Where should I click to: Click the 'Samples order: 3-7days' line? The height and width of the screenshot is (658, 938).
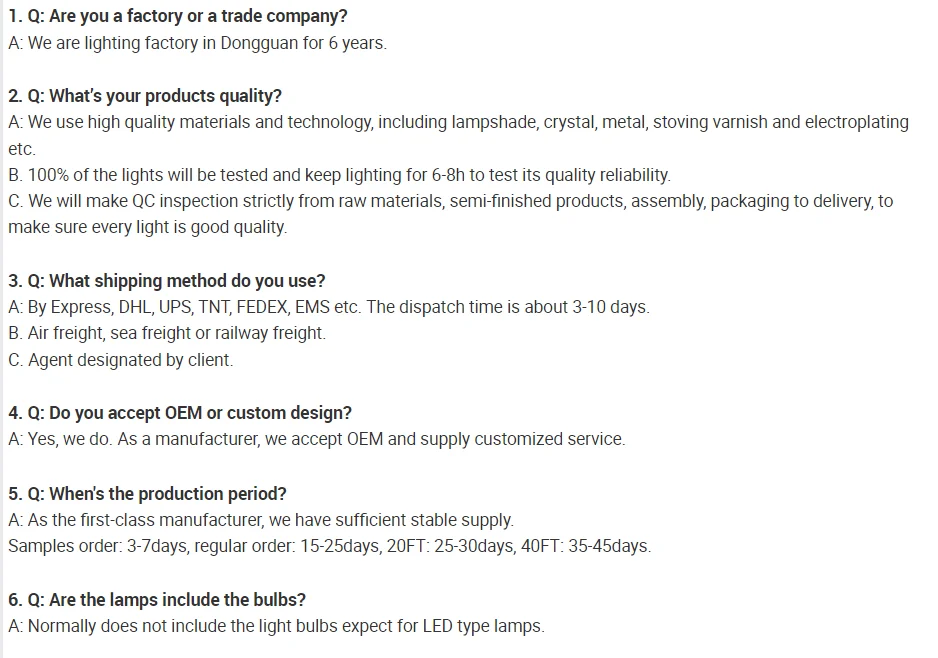(x=330, y=546)
